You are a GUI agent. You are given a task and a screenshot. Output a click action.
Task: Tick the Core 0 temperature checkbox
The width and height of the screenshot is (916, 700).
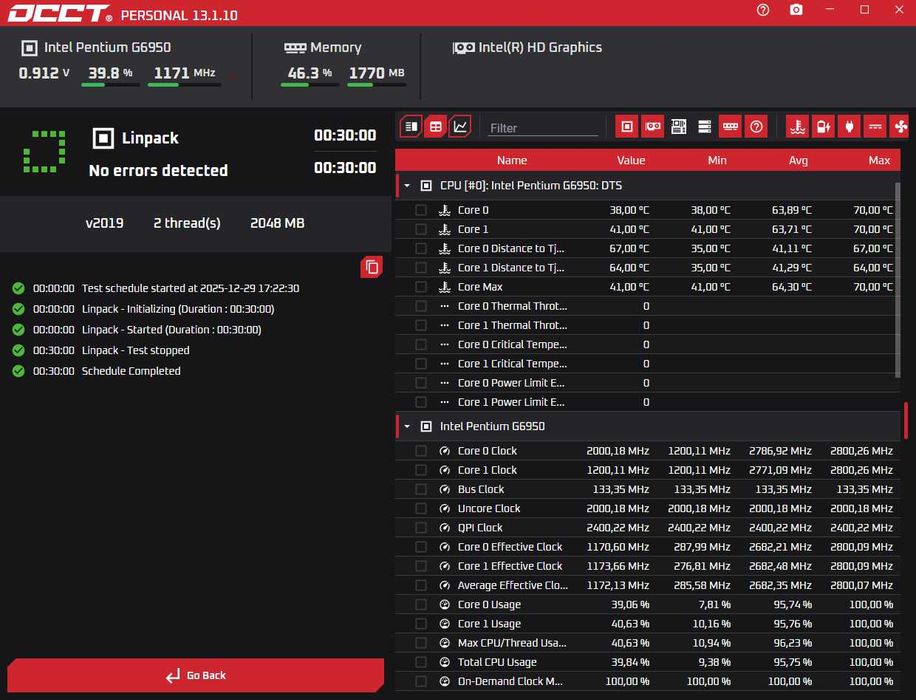pos(421,210)
